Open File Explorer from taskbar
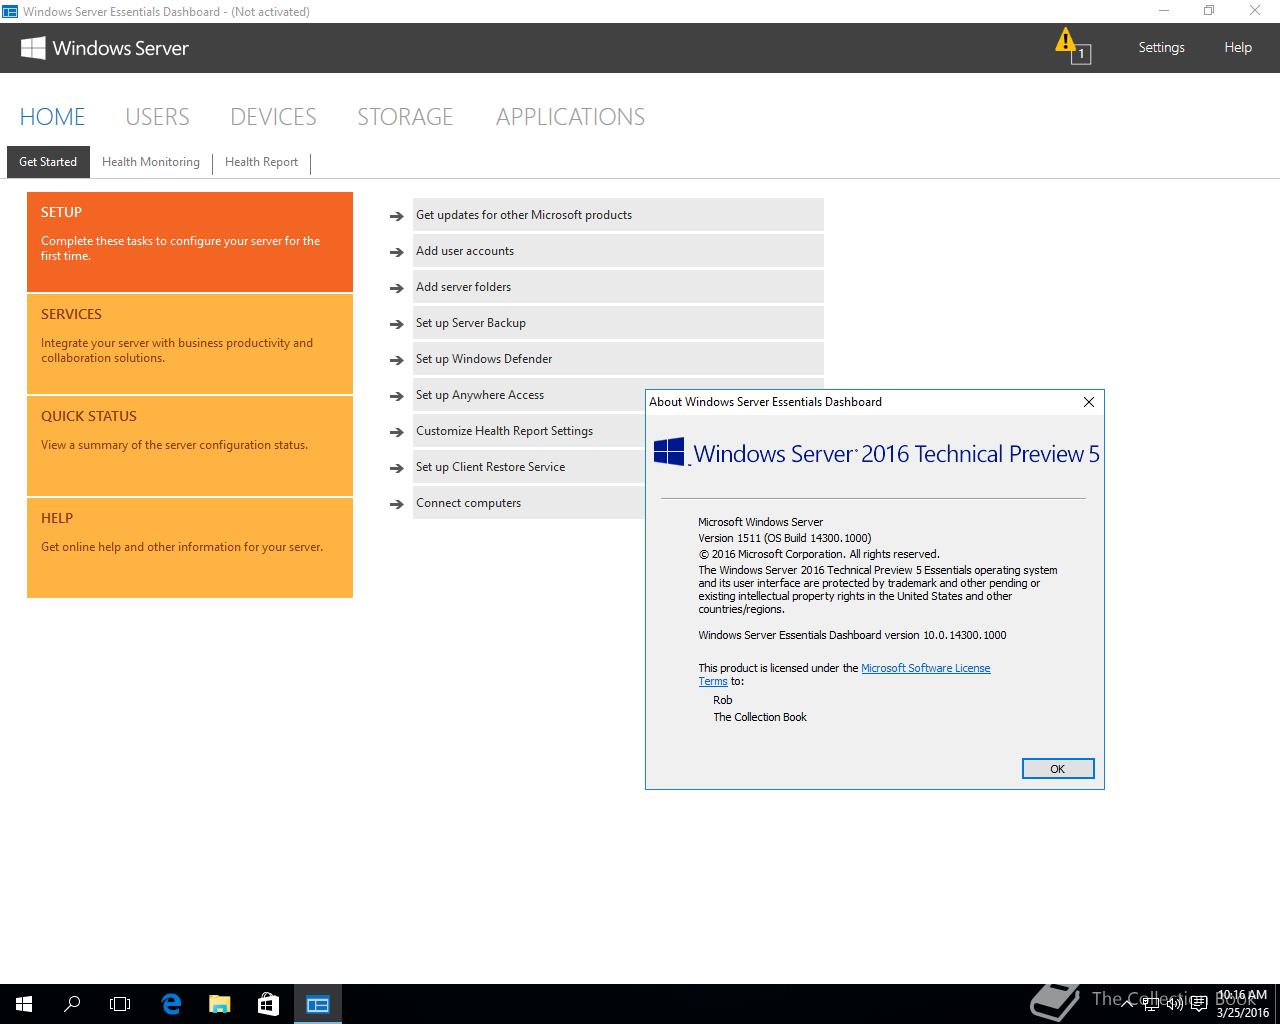Screen dimensions: 1280x1024 click(219, 1004)
